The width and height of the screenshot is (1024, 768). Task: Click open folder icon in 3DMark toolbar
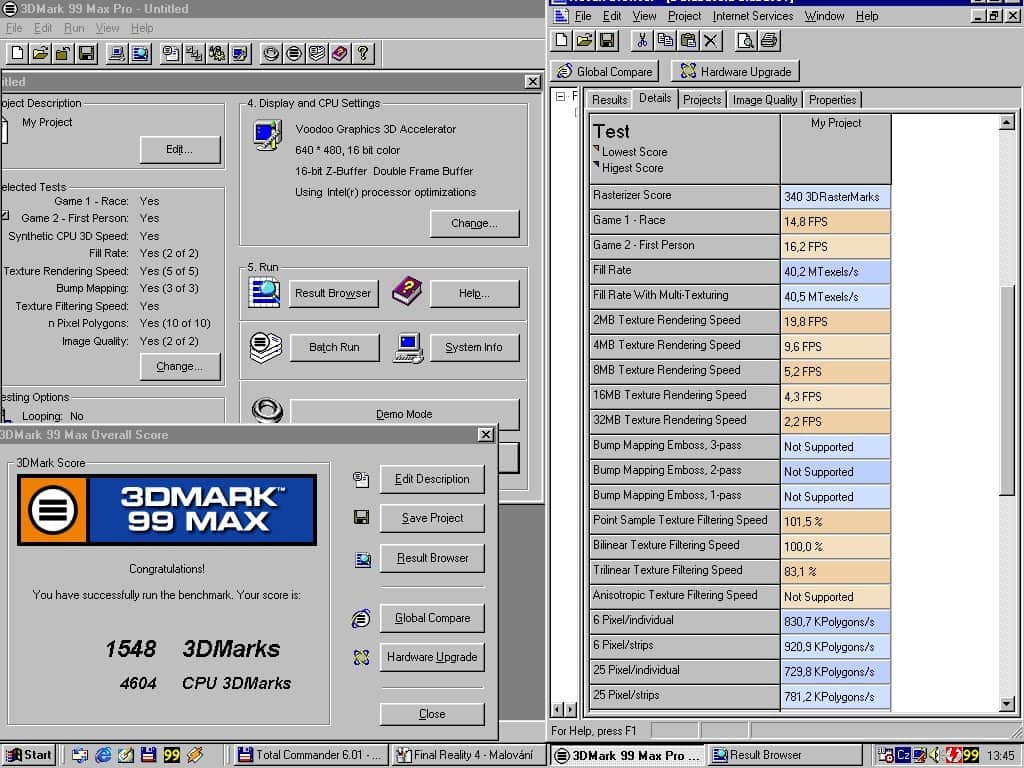tap(40, 53)
